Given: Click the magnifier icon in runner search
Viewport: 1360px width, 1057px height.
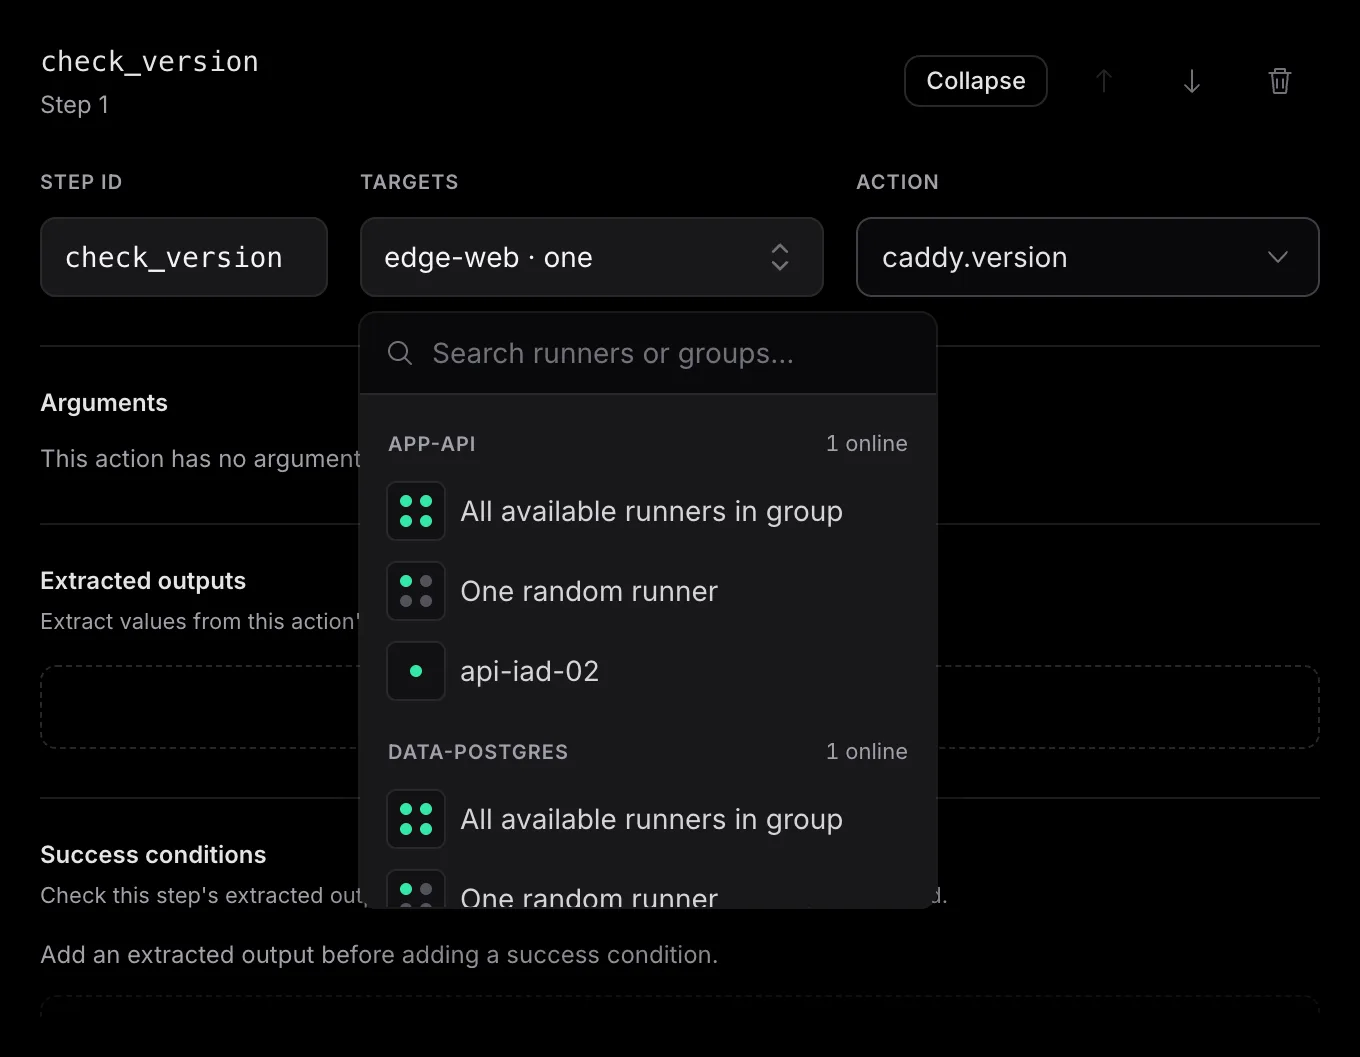Looking at the screenshot, I should point(400,353).
